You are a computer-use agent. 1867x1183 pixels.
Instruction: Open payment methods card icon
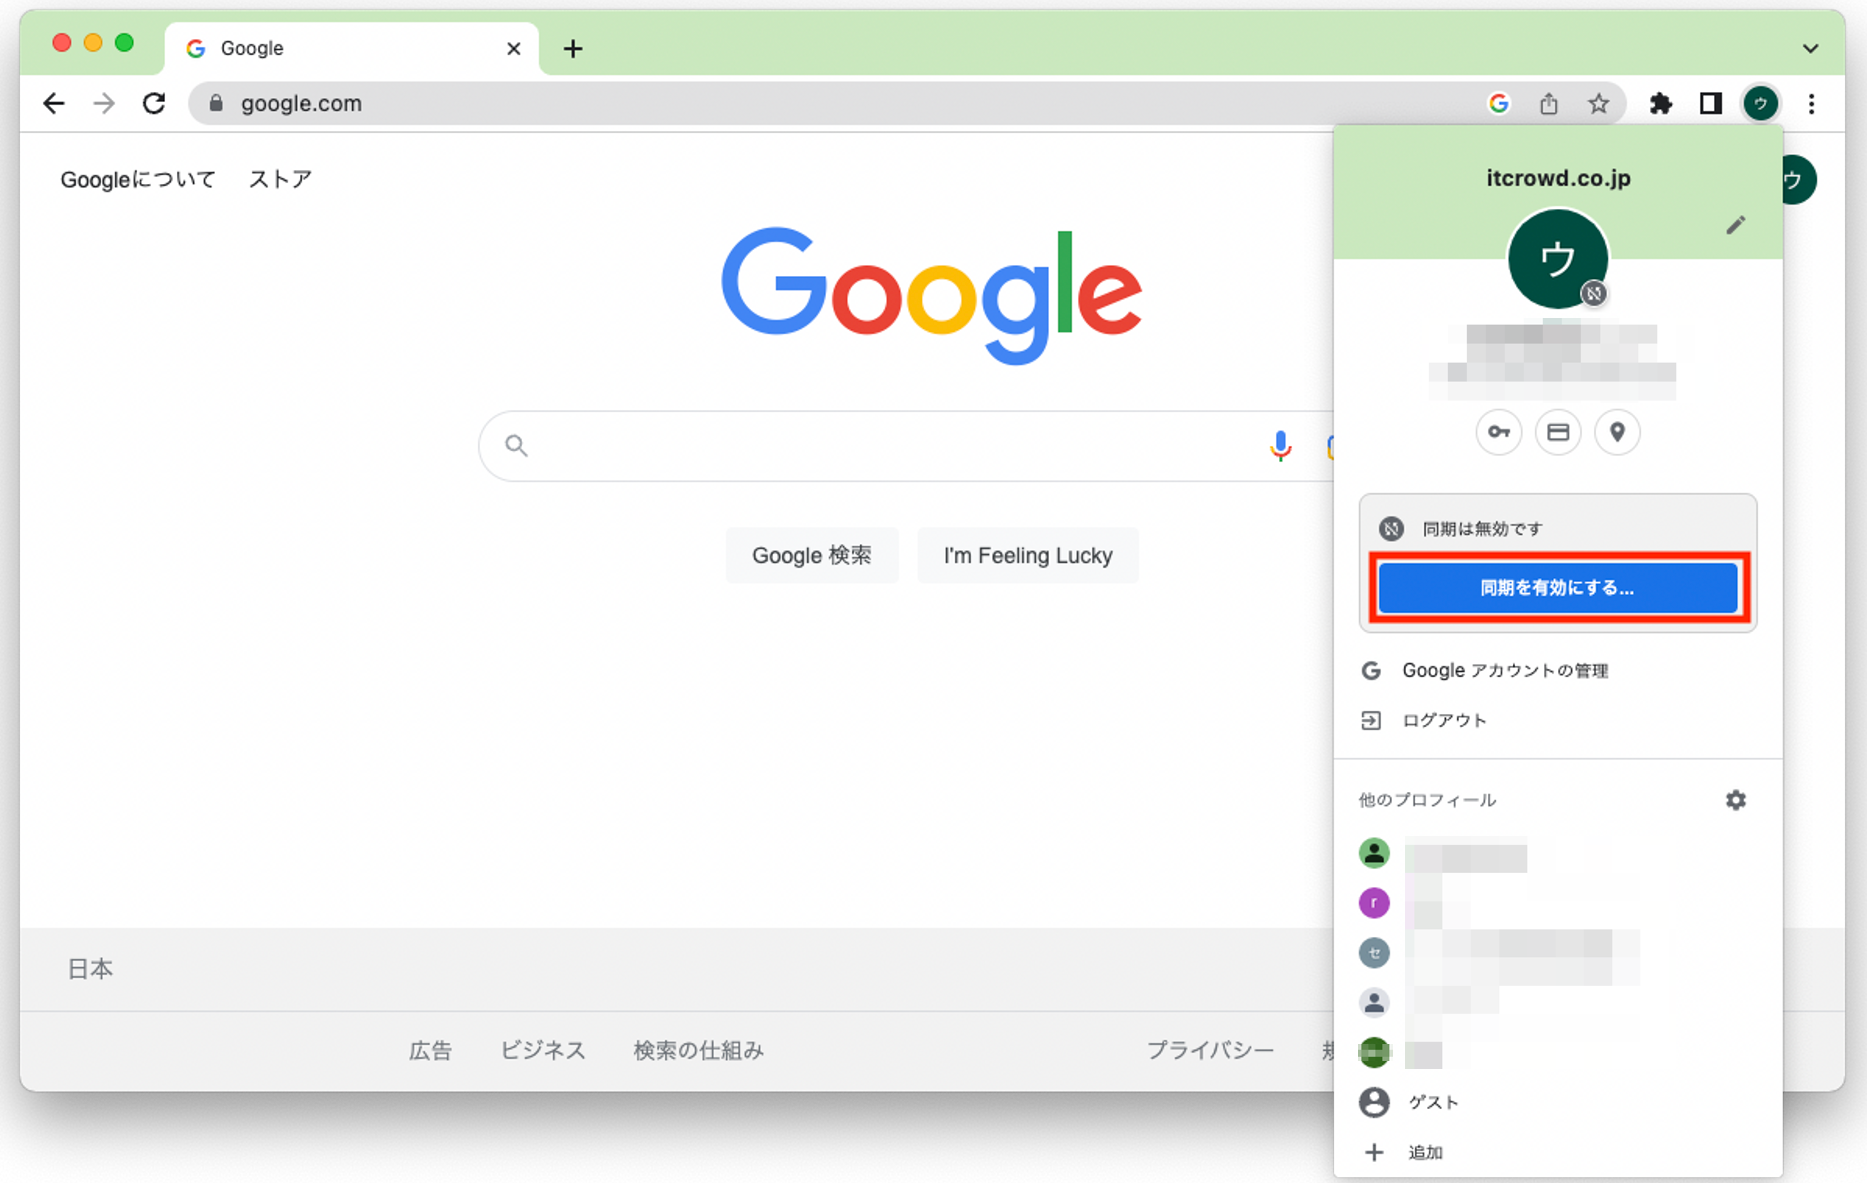pyautogui.click(x=1558, y=432)
